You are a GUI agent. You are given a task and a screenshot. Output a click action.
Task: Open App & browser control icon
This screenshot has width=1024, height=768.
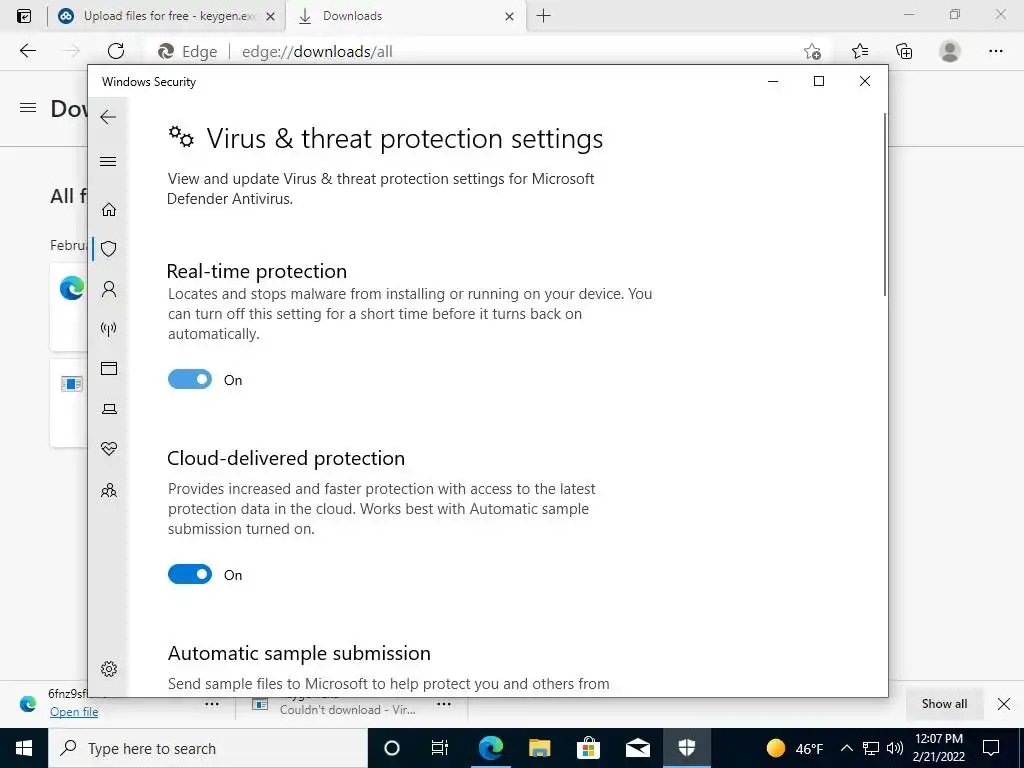click(109, 368)
